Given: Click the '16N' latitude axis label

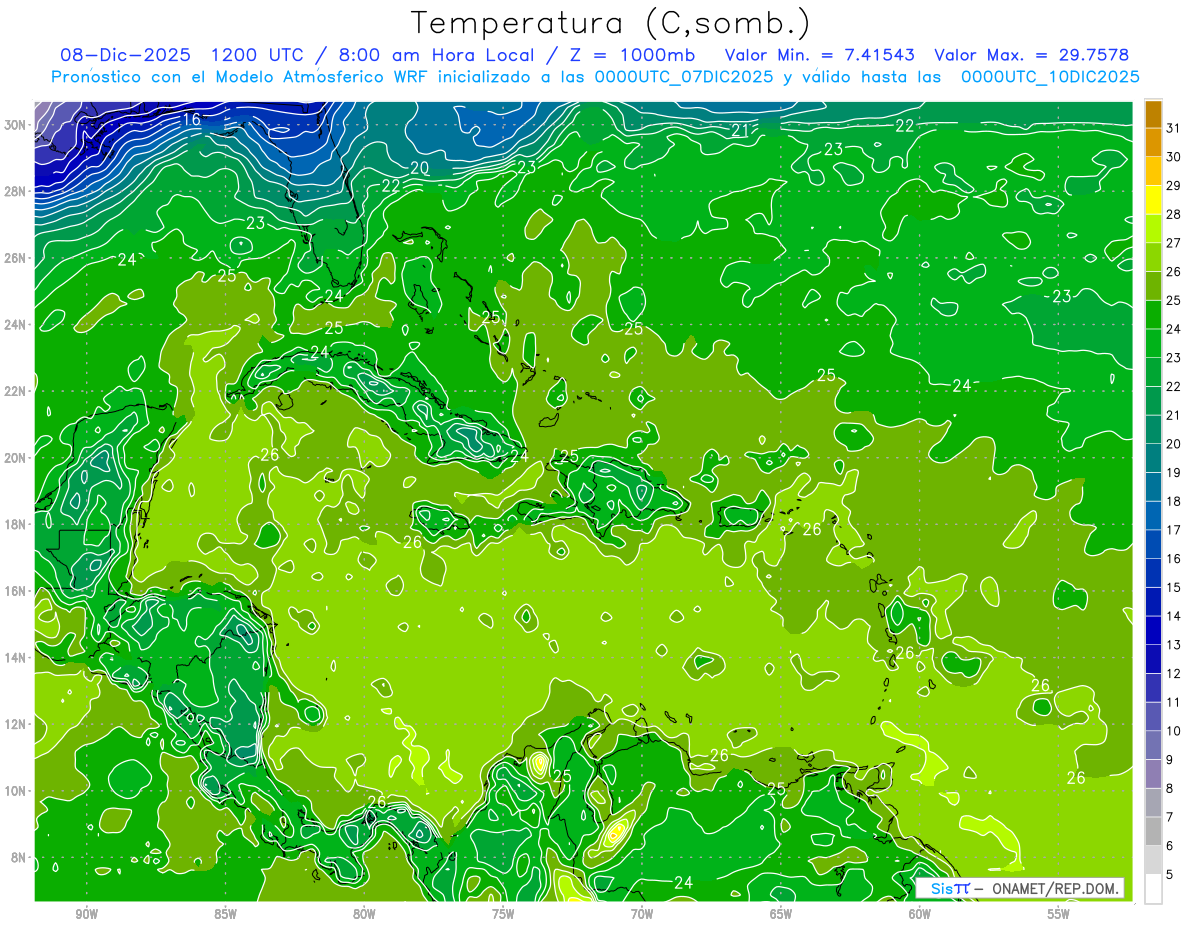Looking at the screenshot, I should pos(16,591).
